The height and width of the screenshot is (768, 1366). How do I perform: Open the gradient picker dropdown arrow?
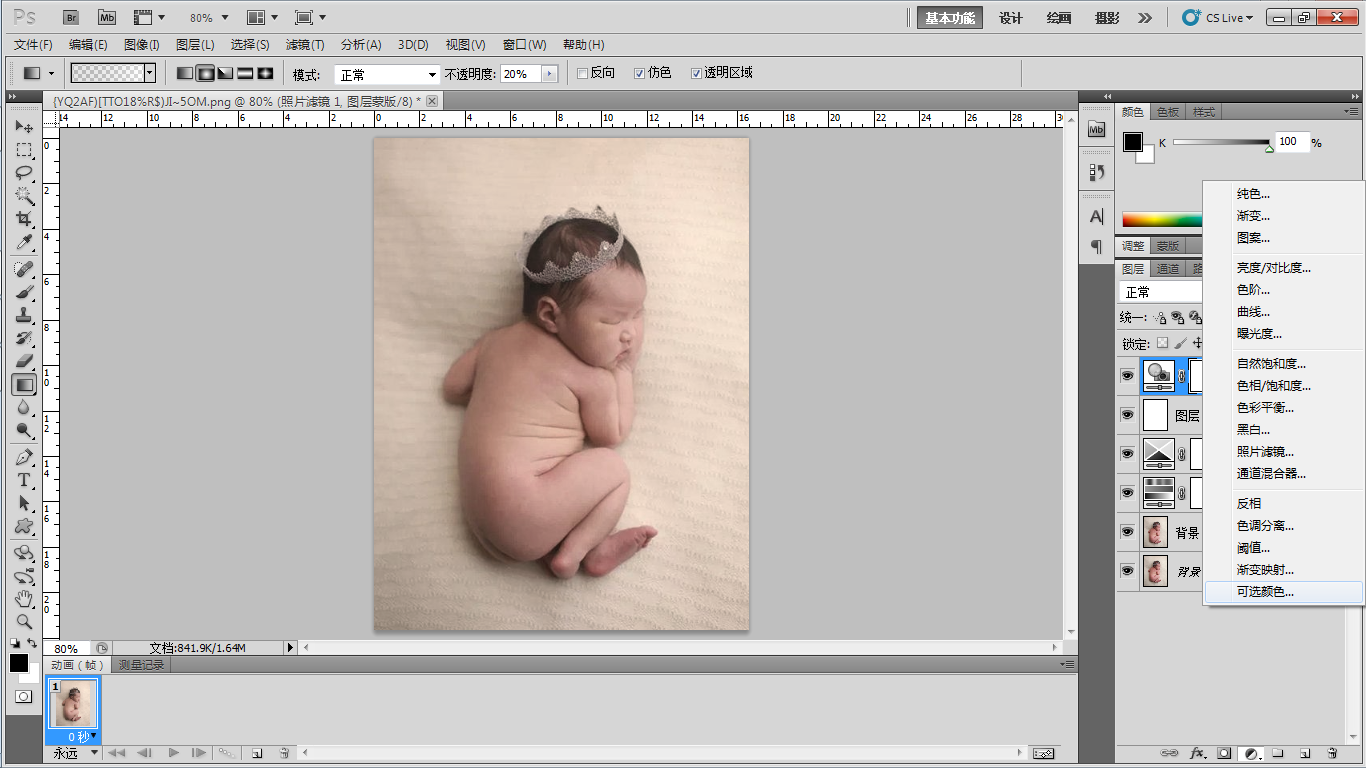pos(150,73)
